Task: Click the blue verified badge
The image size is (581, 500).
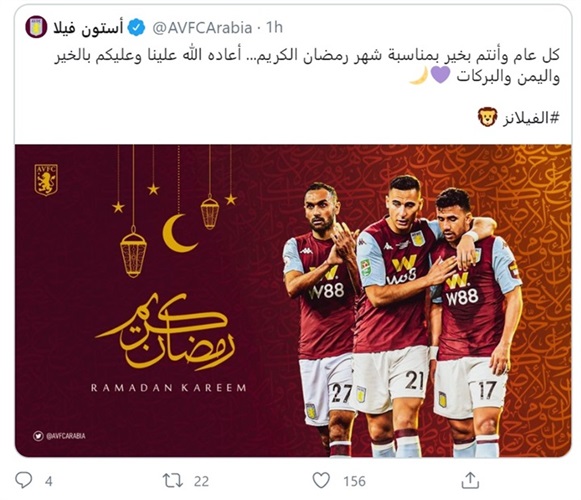Action: click(137, 28)
